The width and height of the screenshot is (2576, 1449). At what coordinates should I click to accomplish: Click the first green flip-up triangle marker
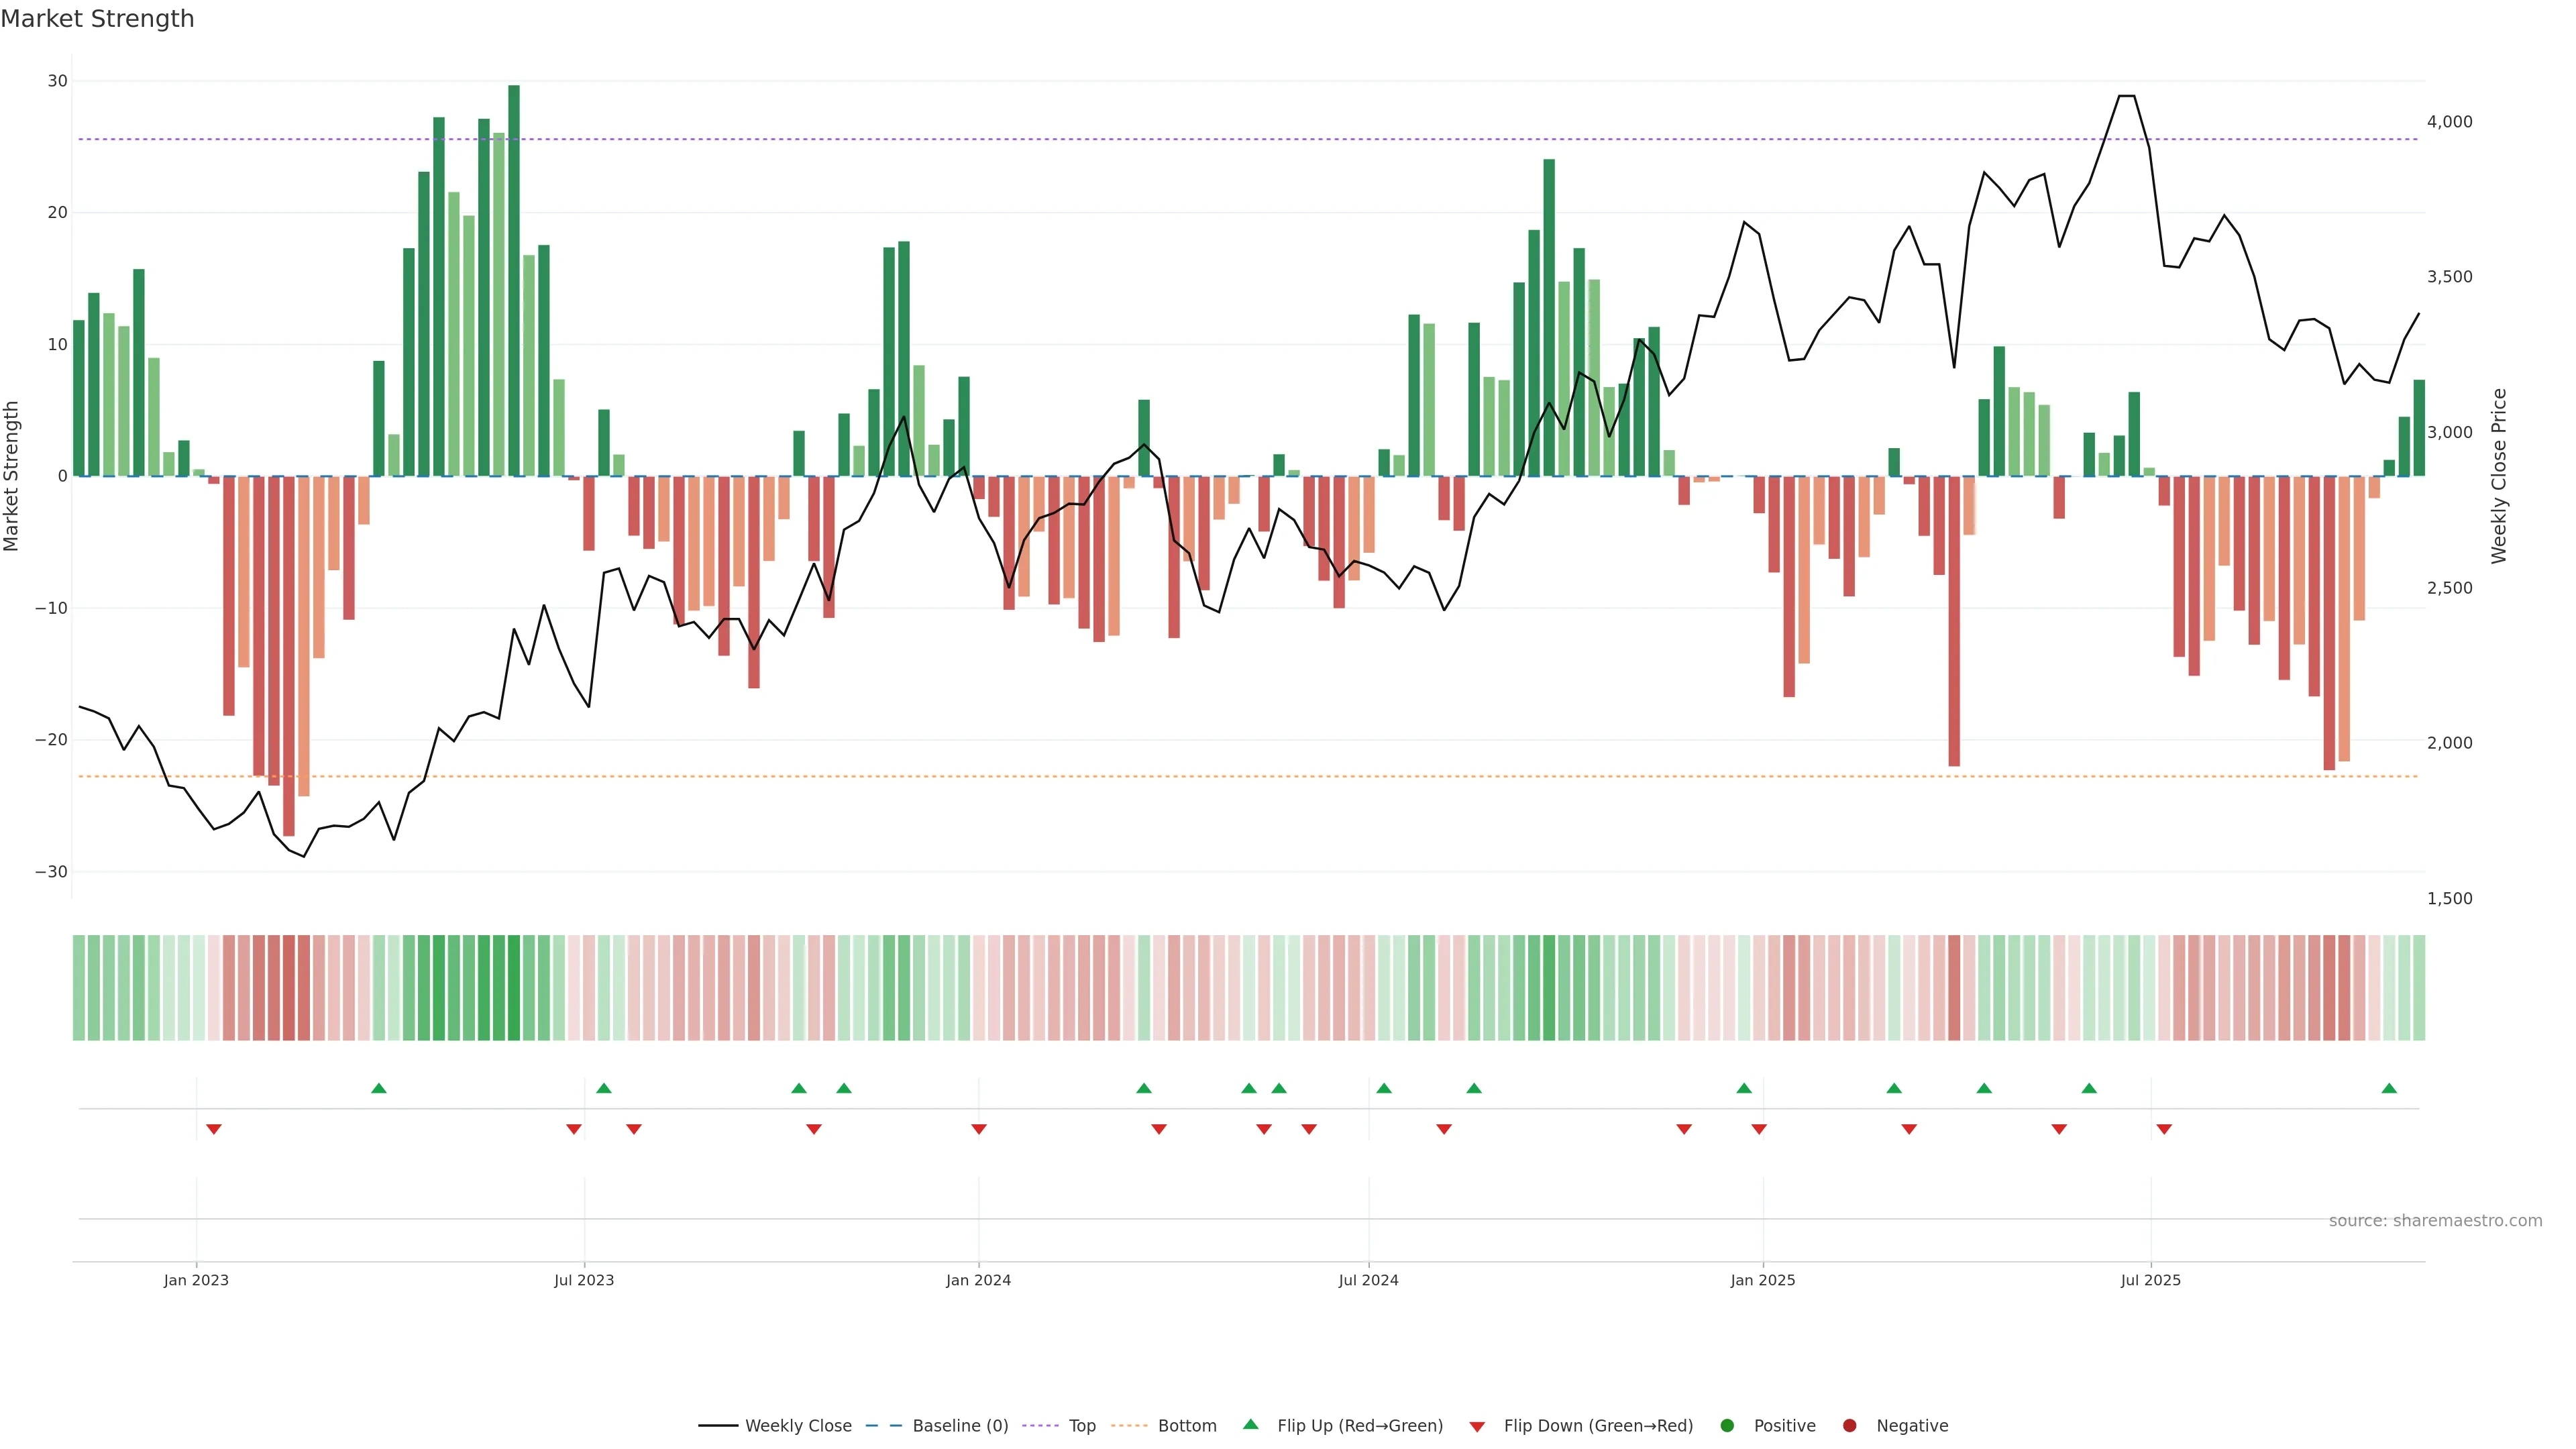pos(378,1088)
